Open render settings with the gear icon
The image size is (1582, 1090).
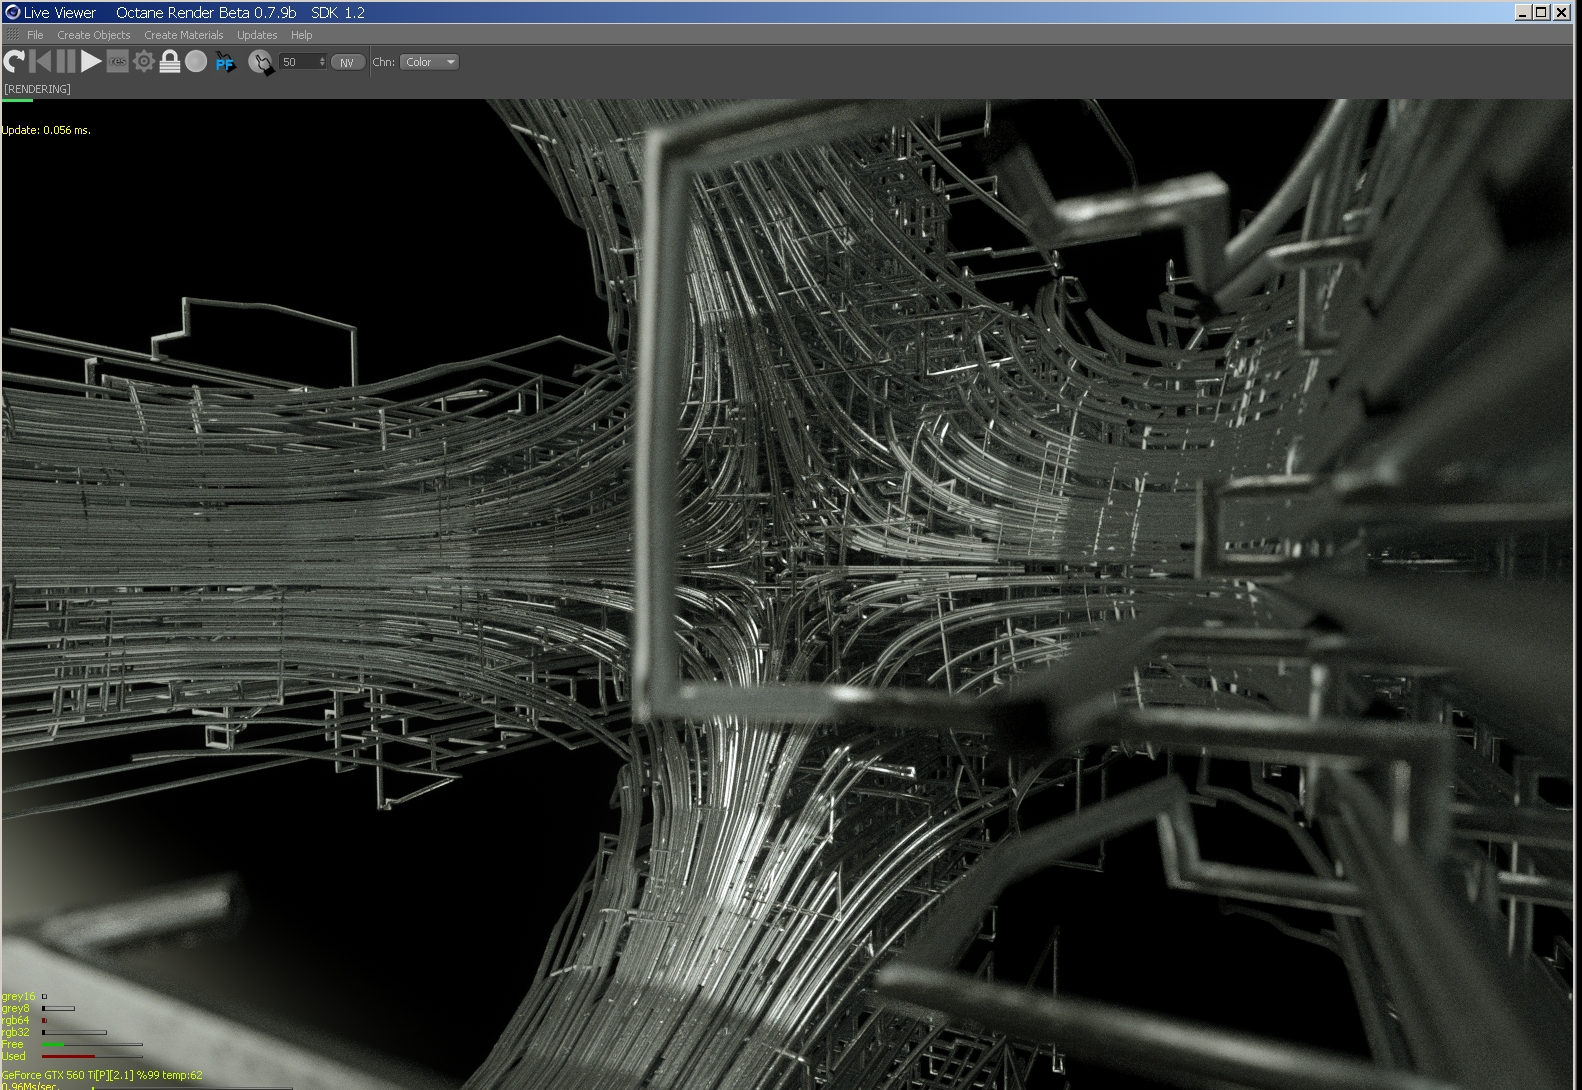click(x=144, y=62)
